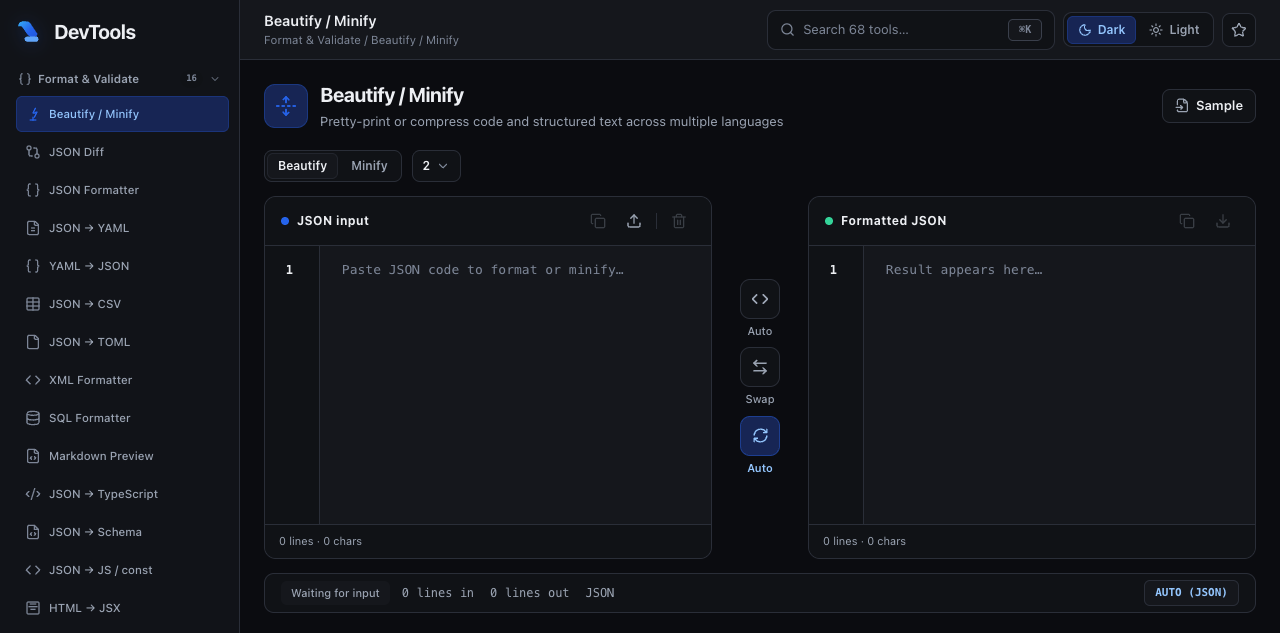Open the JSON → TypeScript label

(x=103, y=494)
